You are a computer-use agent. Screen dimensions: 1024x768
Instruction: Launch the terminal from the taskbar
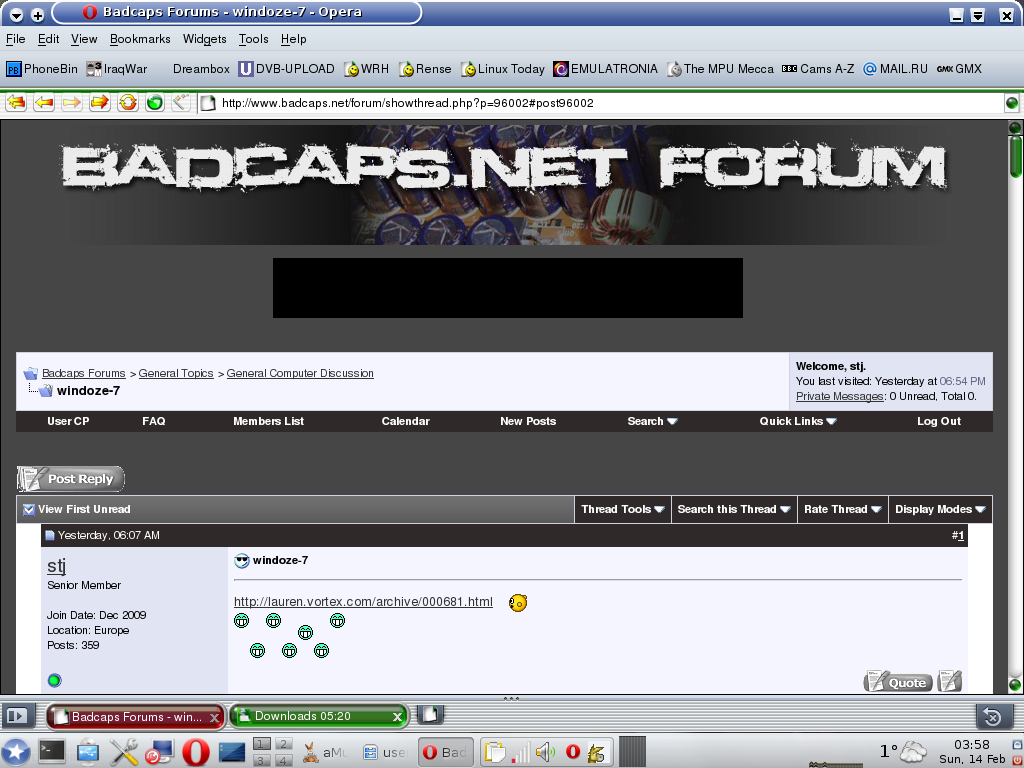point(52,752)
